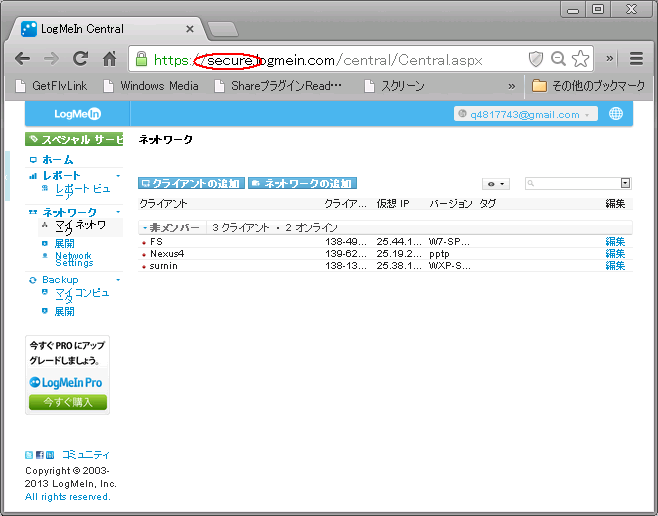Show hidden extensions with the toolbar chevron

(x=610, y=58)
